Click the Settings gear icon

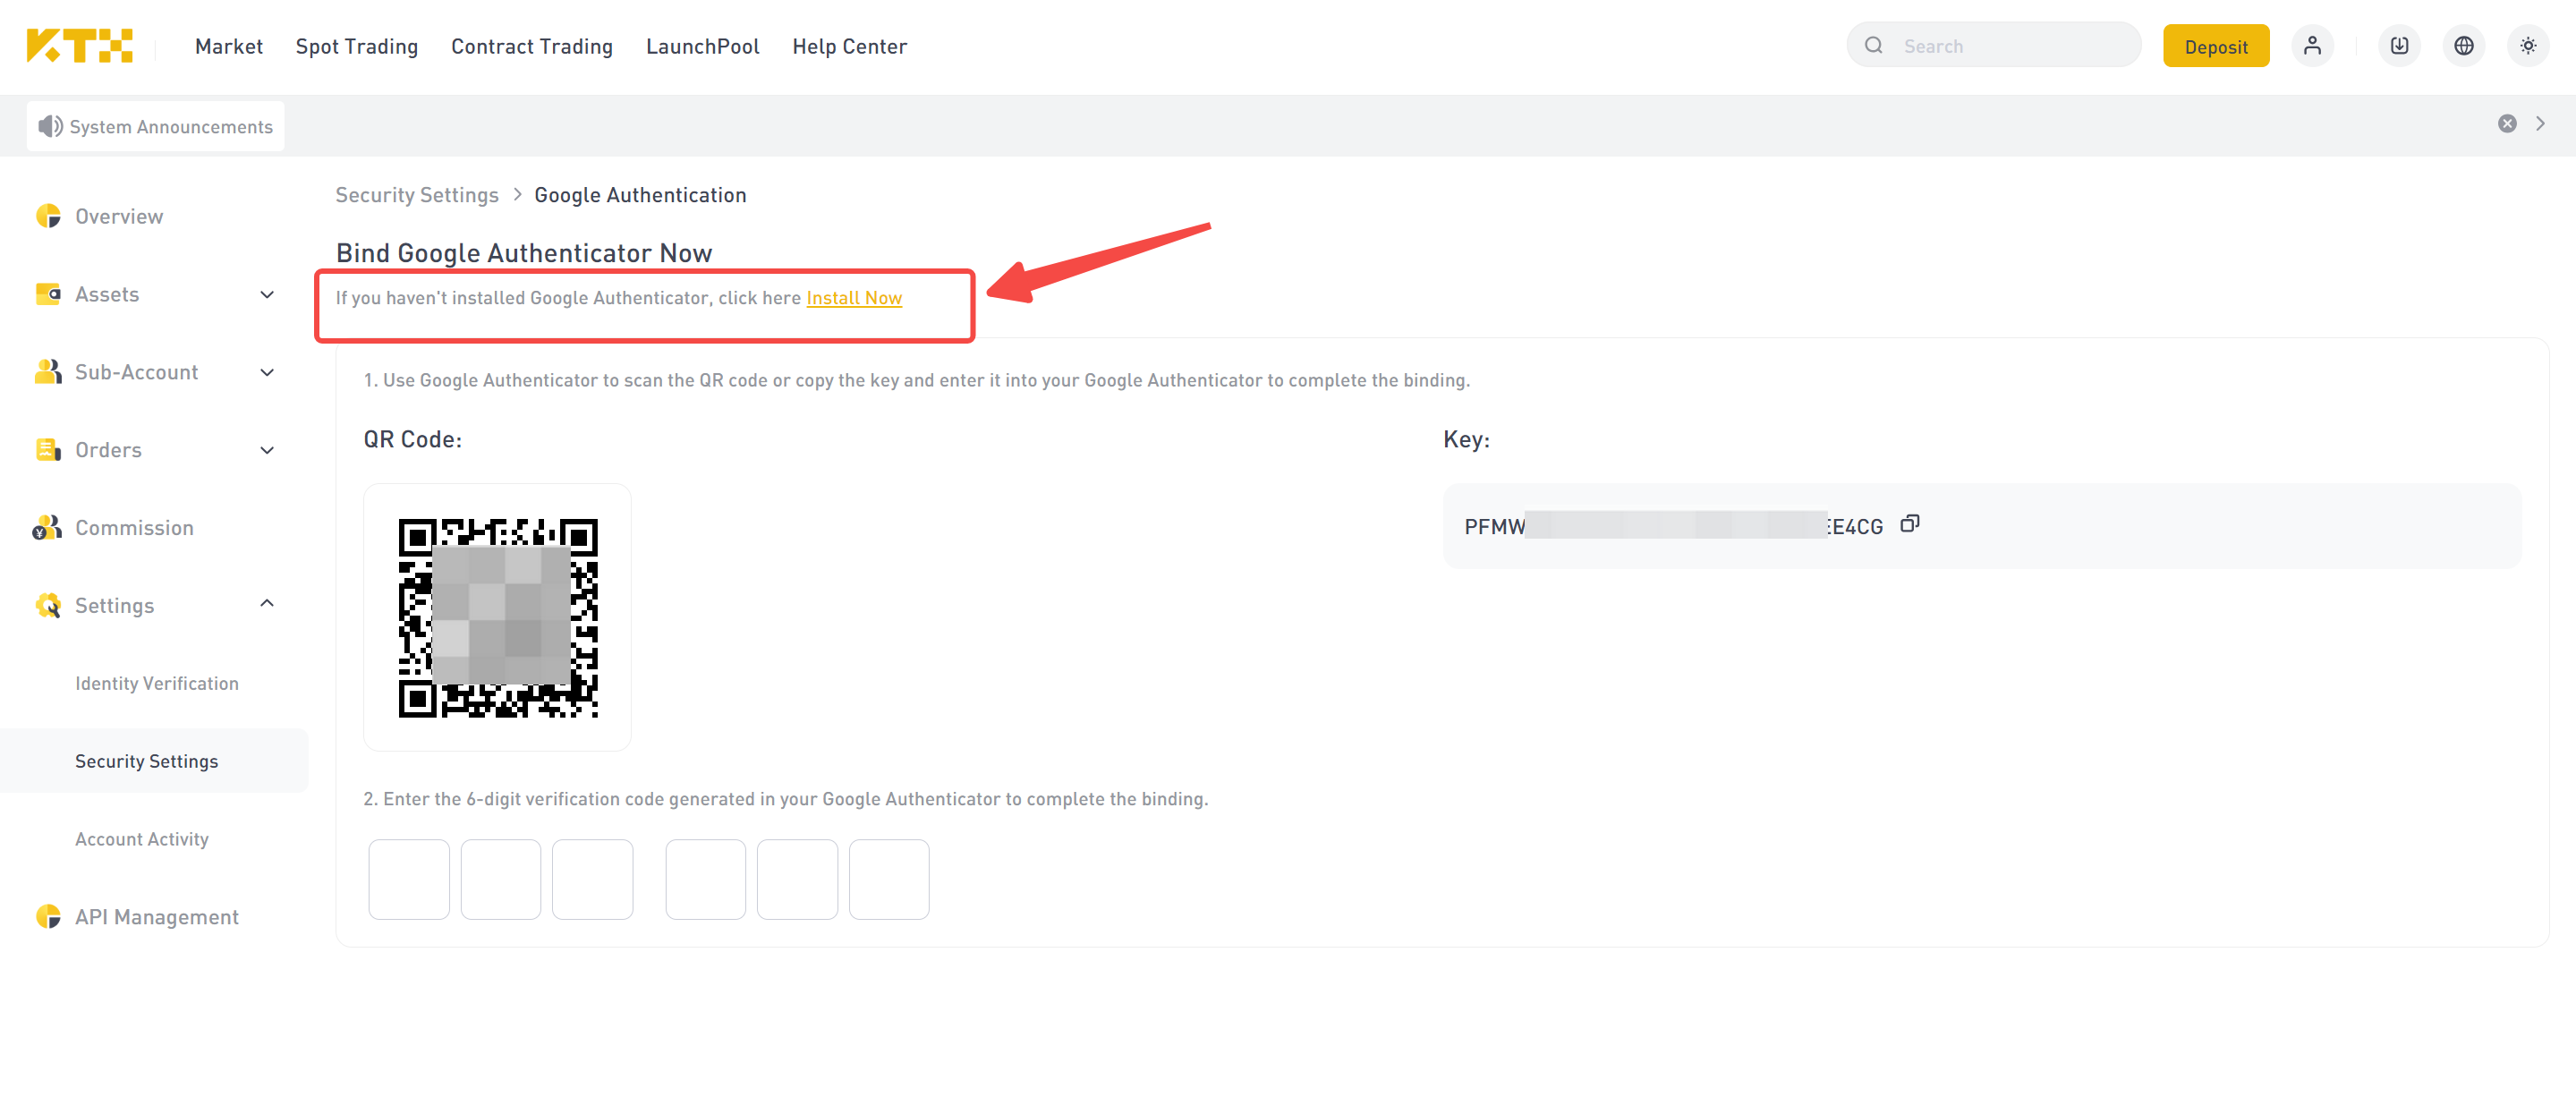click(48, 606)
